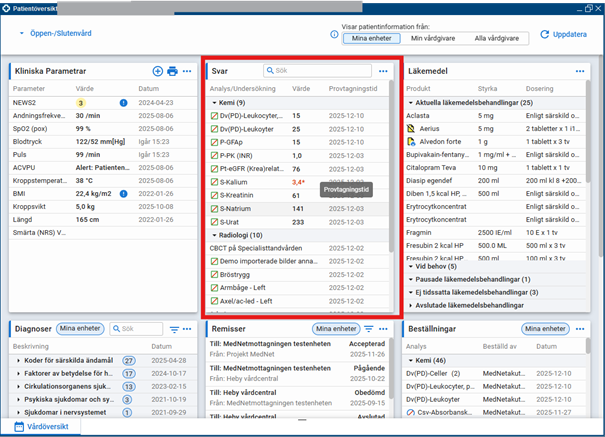This screenshot has width=605, height=437.
Task: Switch to the Vårdöversikt tab at bottom
Action: coord(49,426)
